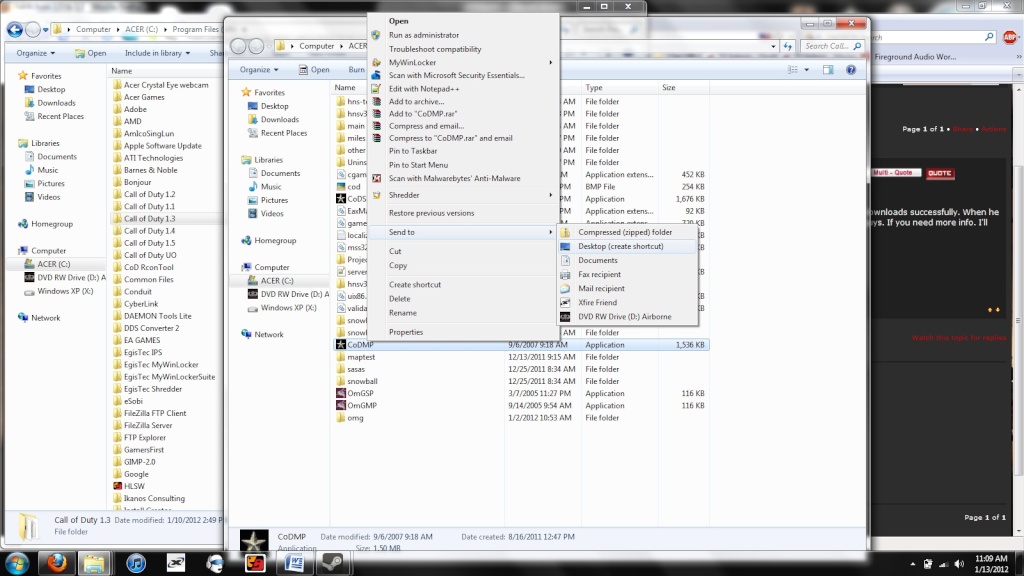The image size is (1024, 576).
Task: Select the snowball folder row
Action: coord(521,381)
